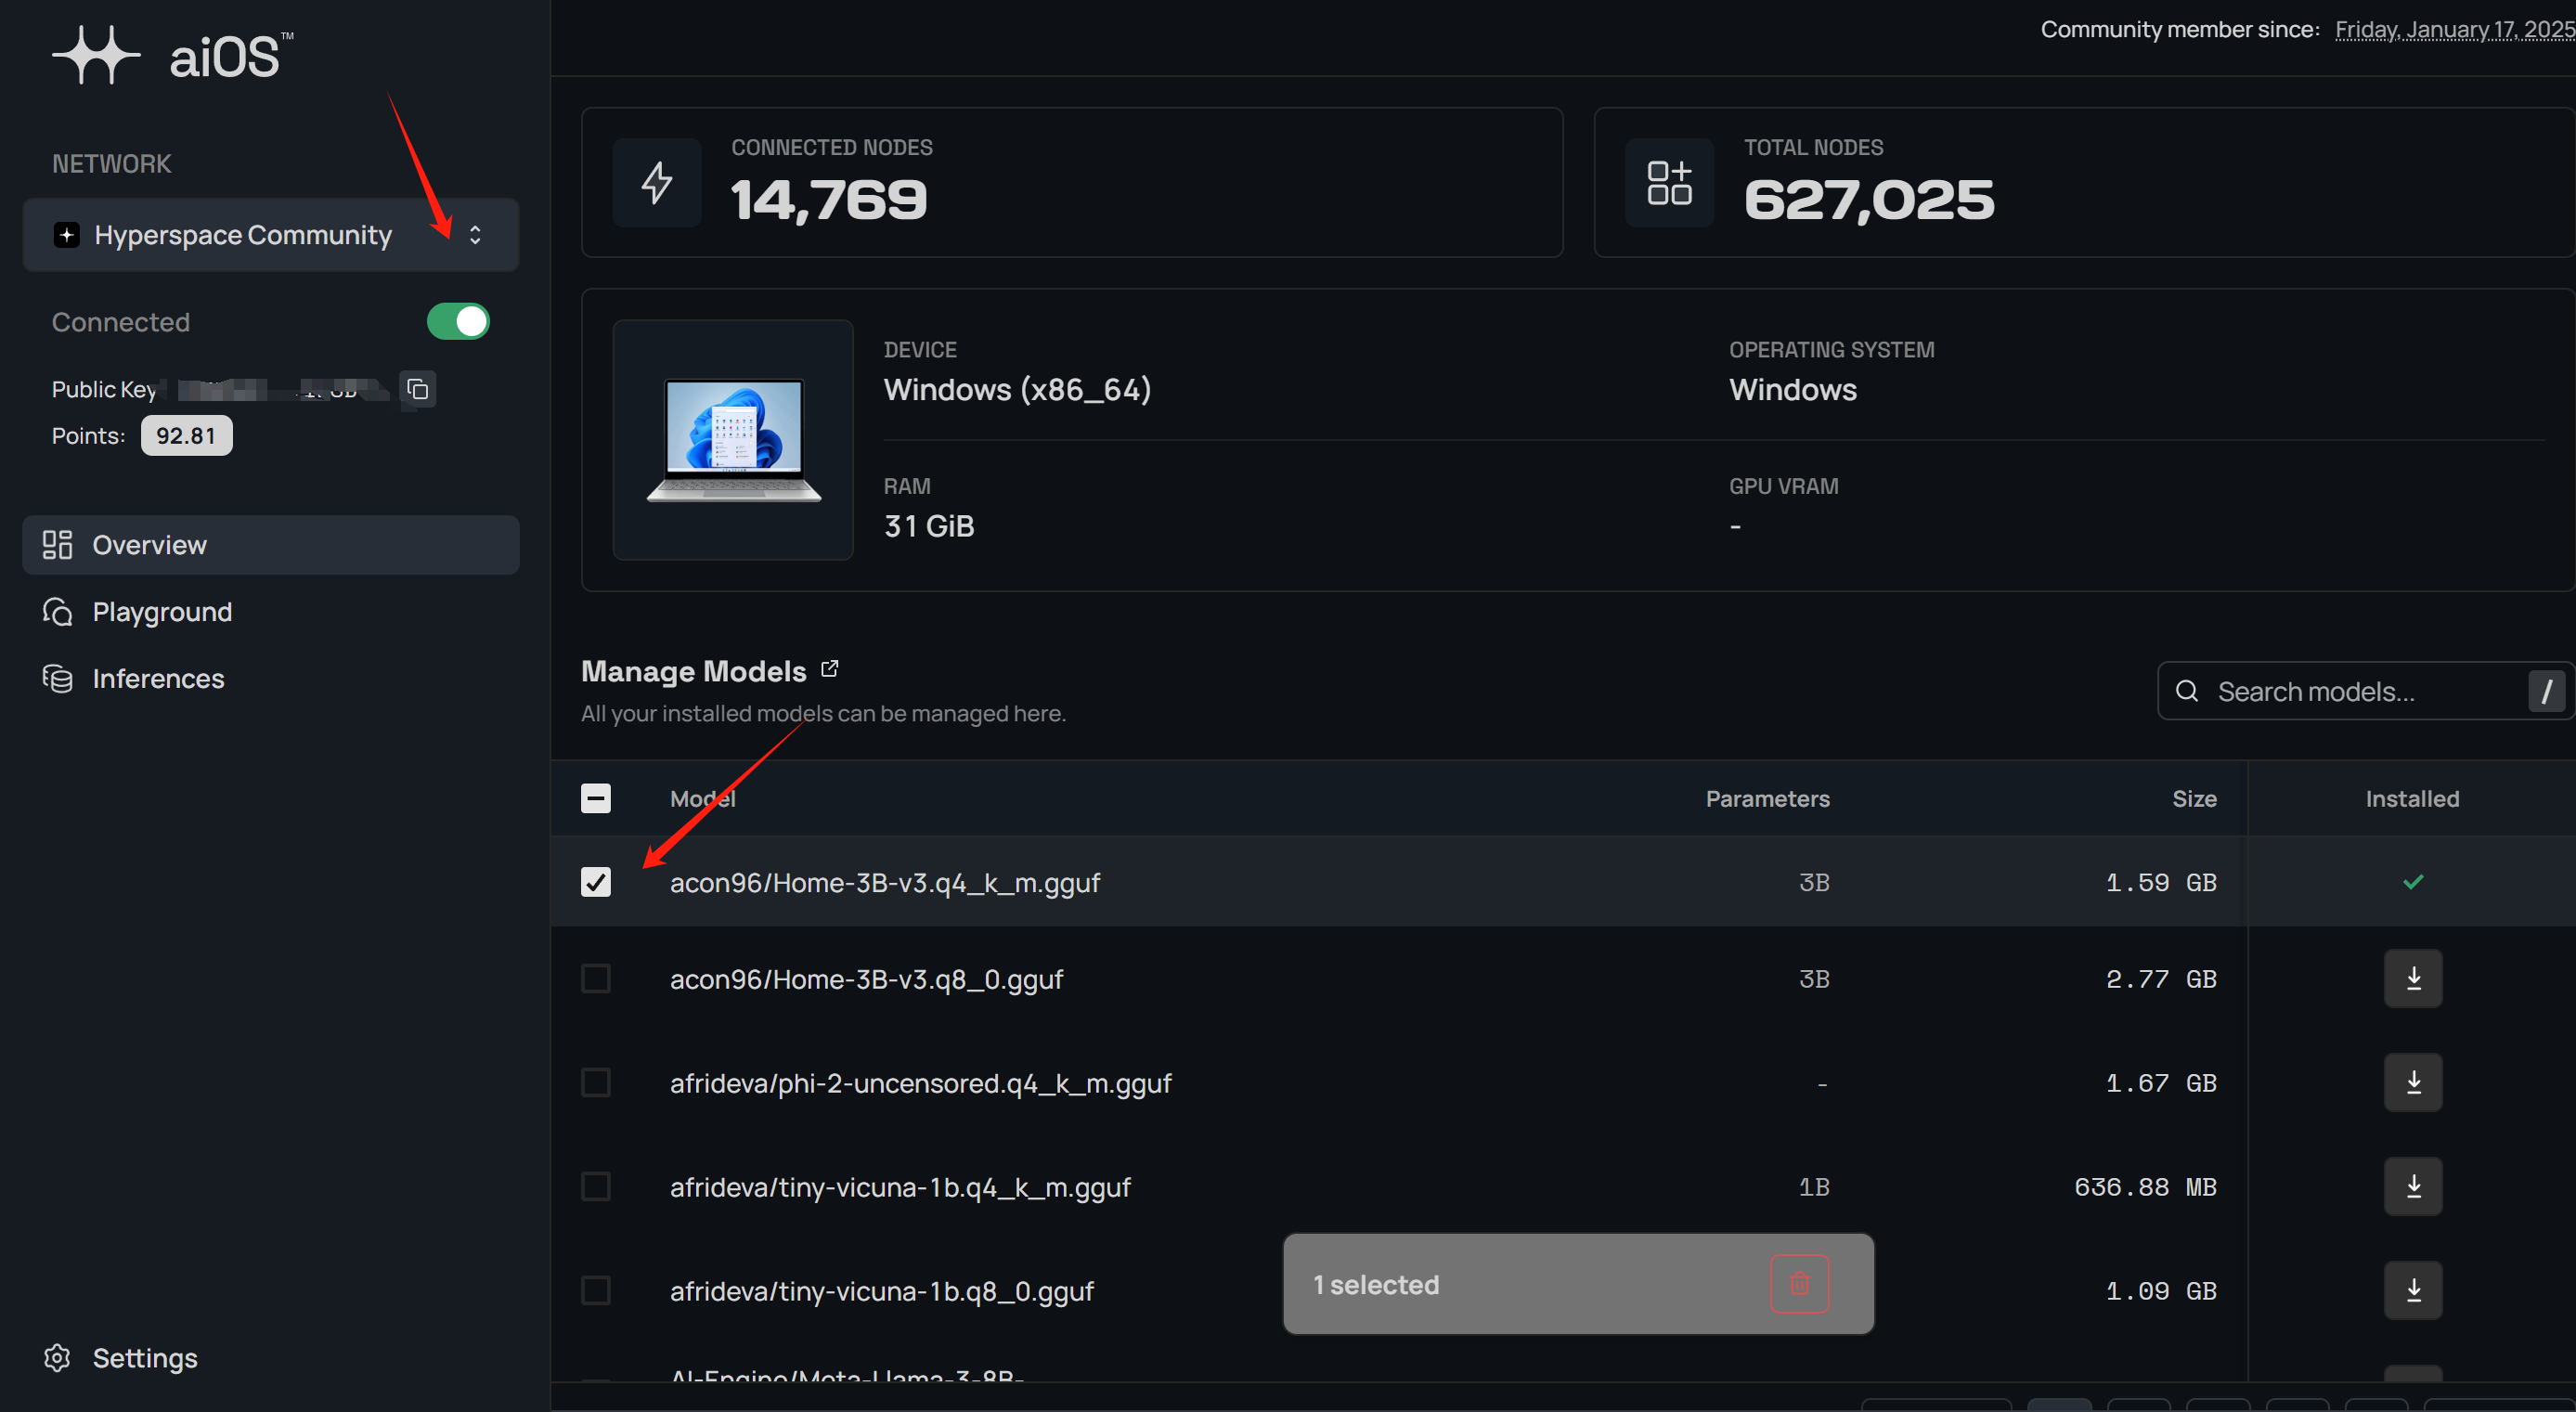Click the Friday, January 17, 2025 date link

(2453, 30)
